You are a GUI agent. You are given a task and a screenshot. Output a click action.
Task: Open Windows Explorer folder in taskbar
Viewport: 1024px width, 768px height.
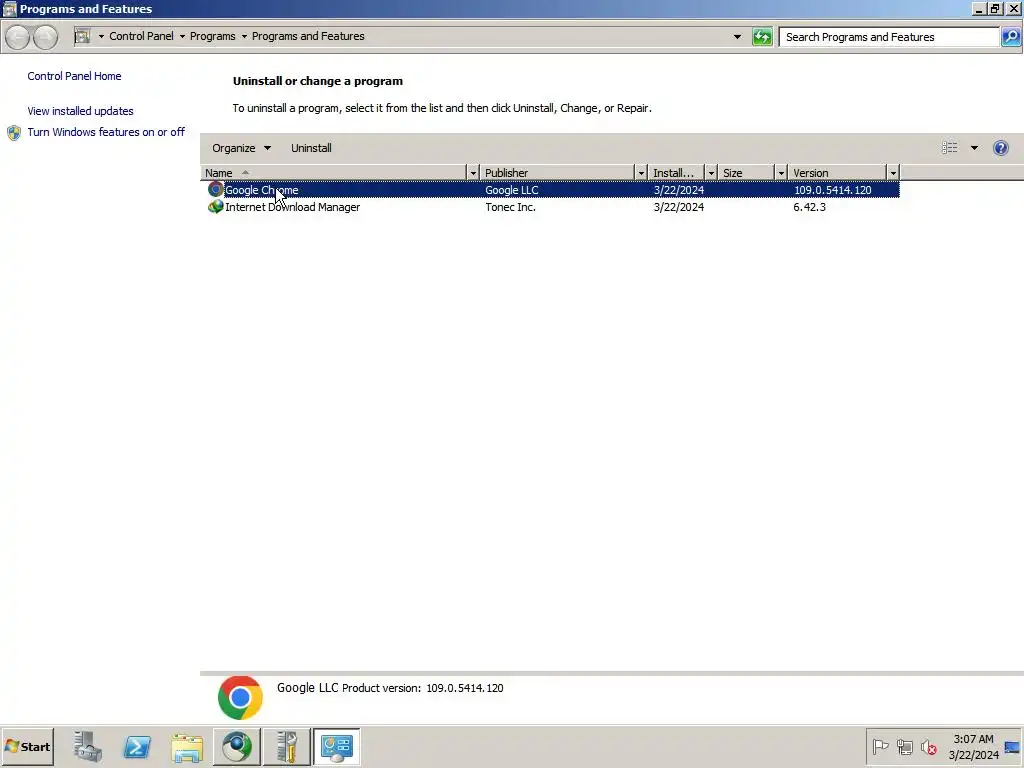coord(187,746)
